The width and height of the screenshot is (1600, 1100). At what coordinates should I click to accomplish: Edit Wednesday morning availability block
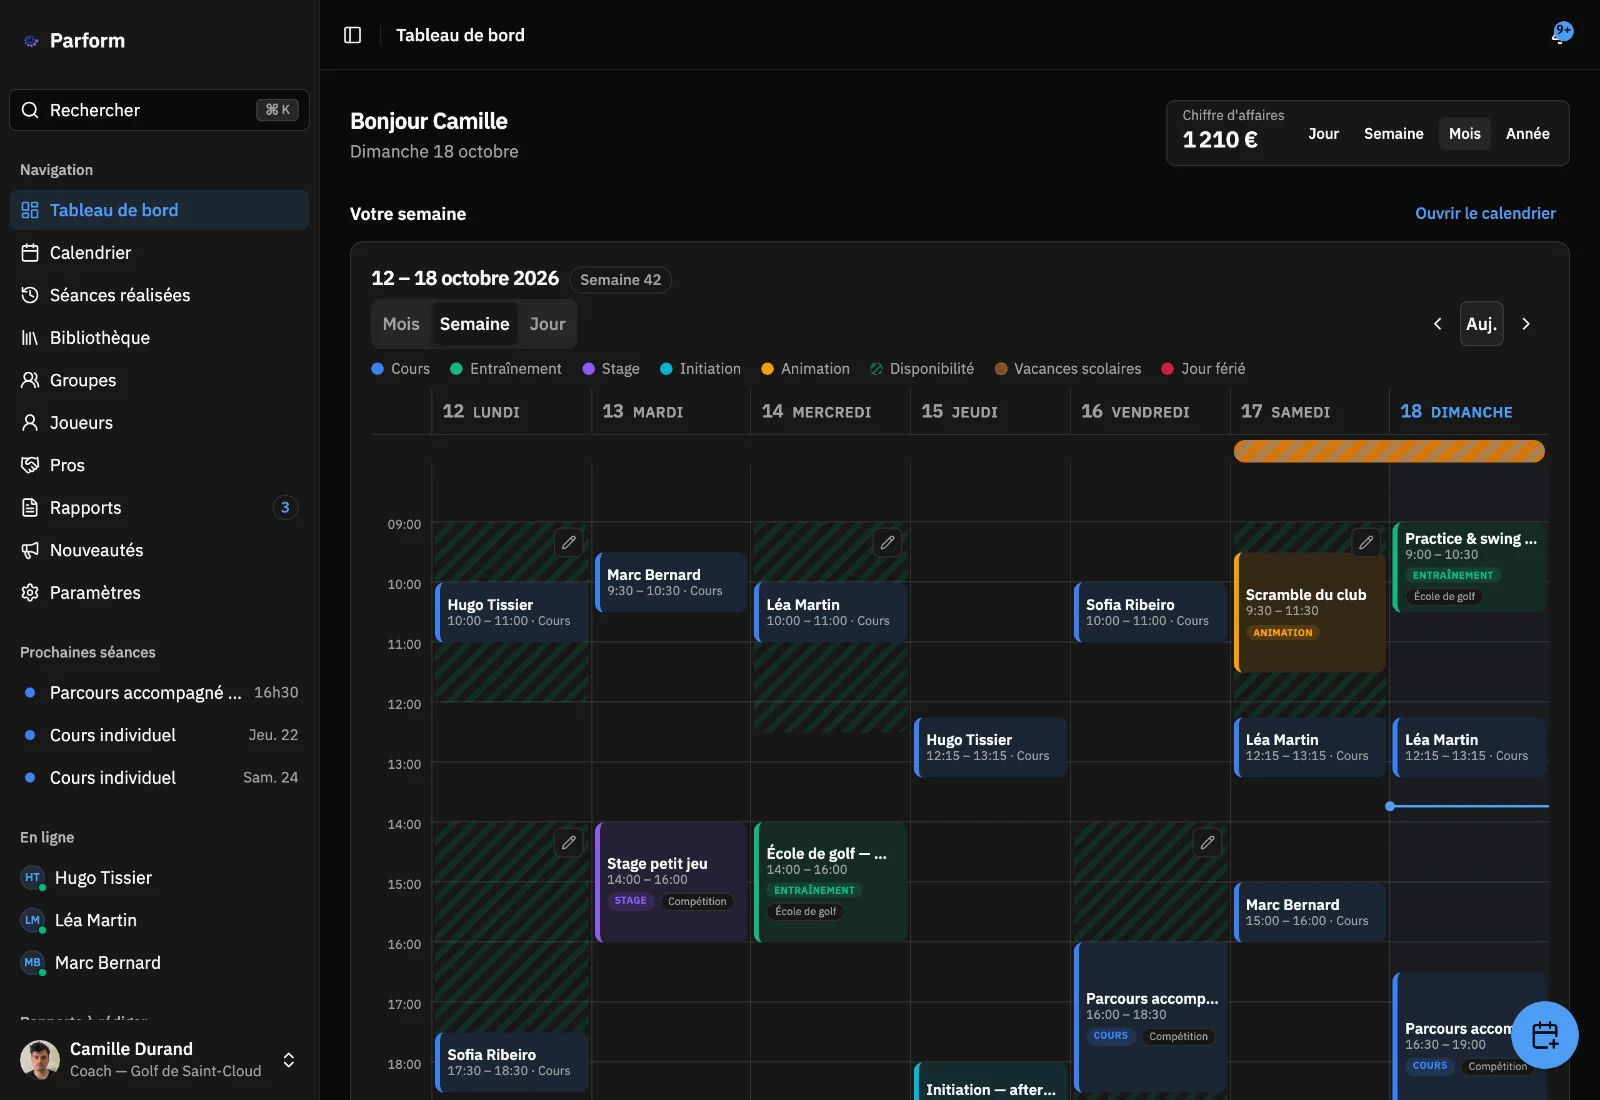pyautogui.click(x=887, y=542)
